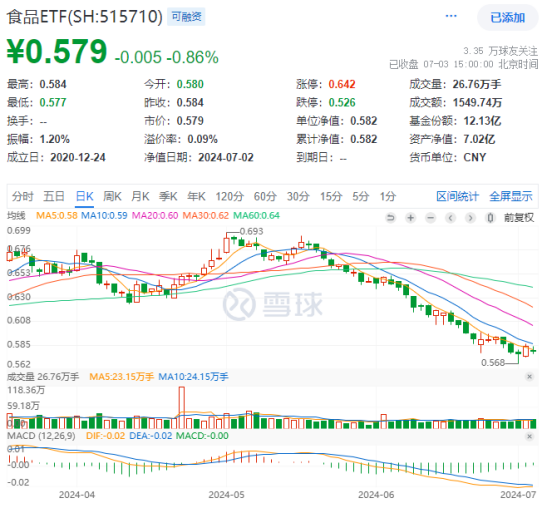Switch to the 60分 chart tab
Viewport: 542px width, 508px height.
coord(265,196)
